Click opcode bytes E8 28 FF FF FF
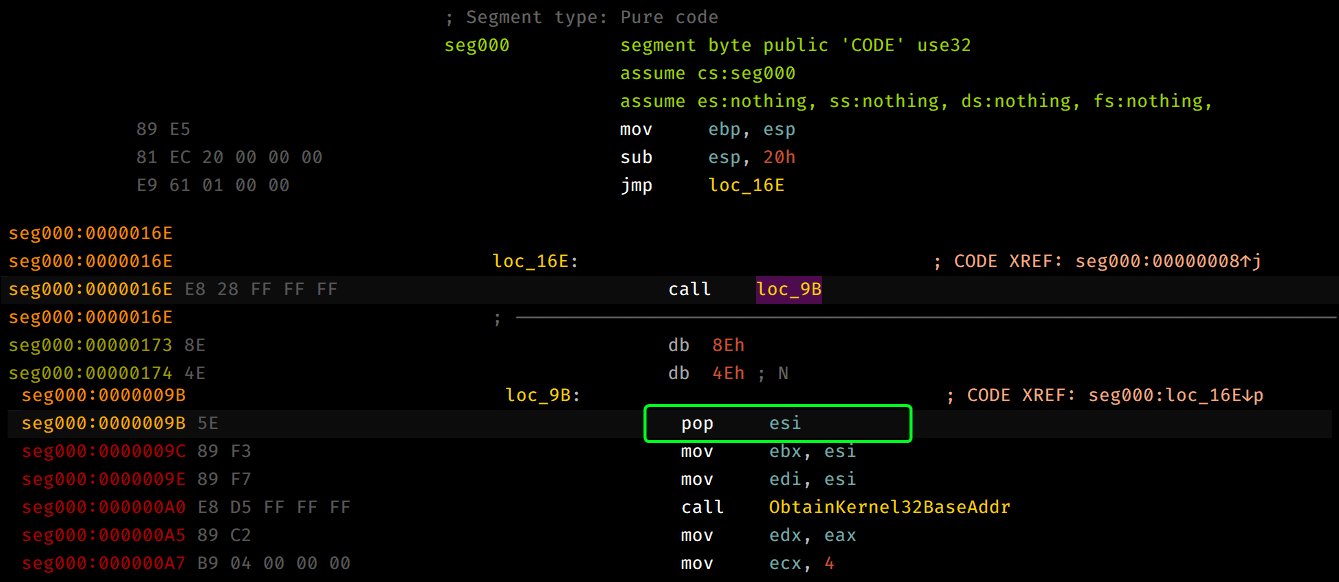The image size is (1339, 582). [x=261, y=289]
